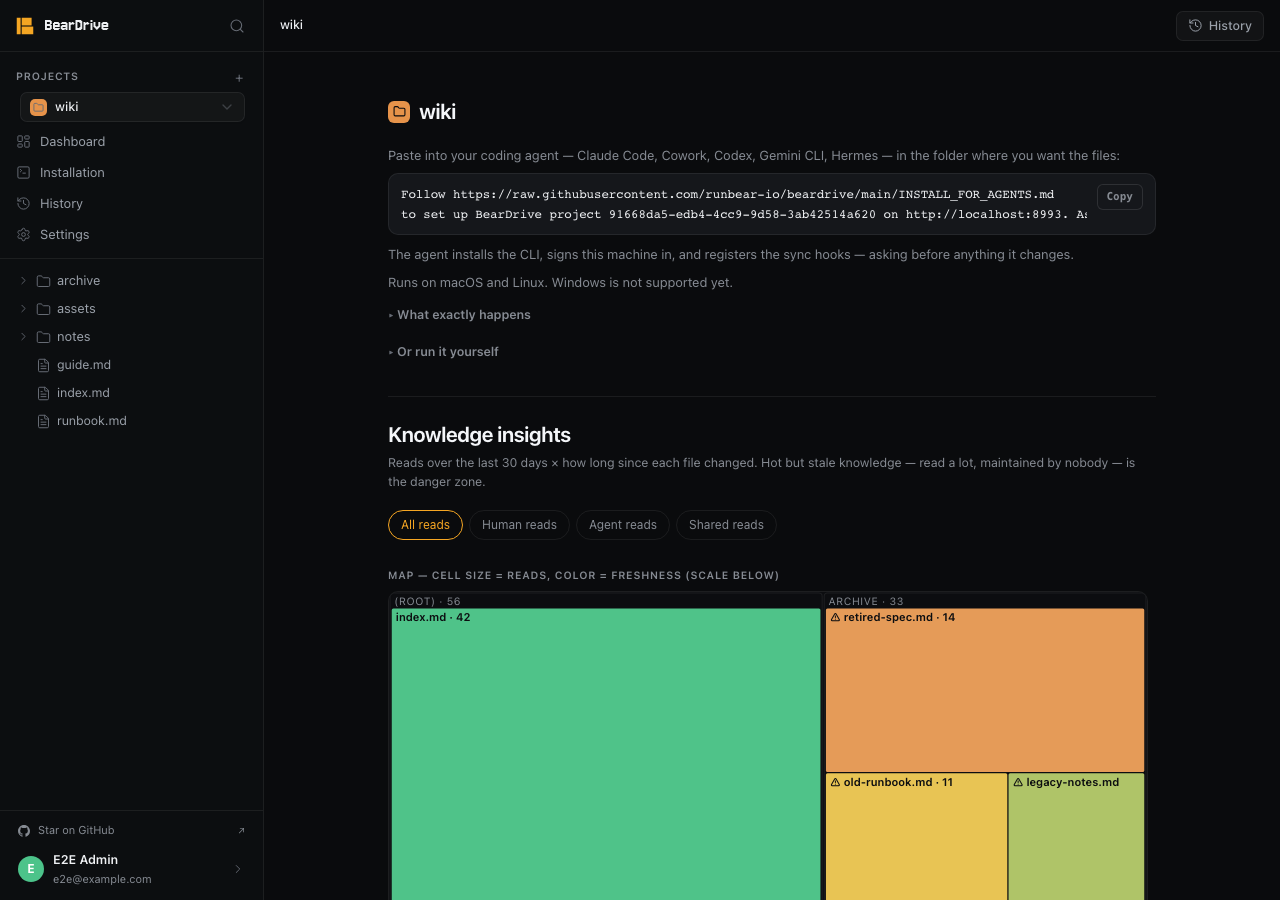1280x900 pixels.
Task: Click the archive folder icon
Action: (x=43, y=281)
